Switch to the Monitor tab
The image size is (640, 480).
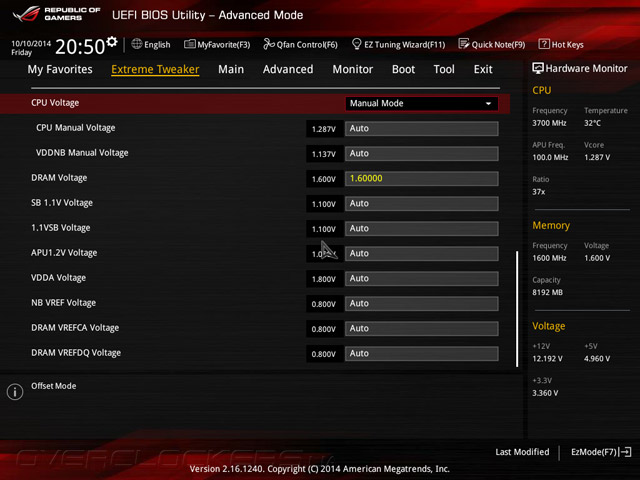[x=353, y=69]
